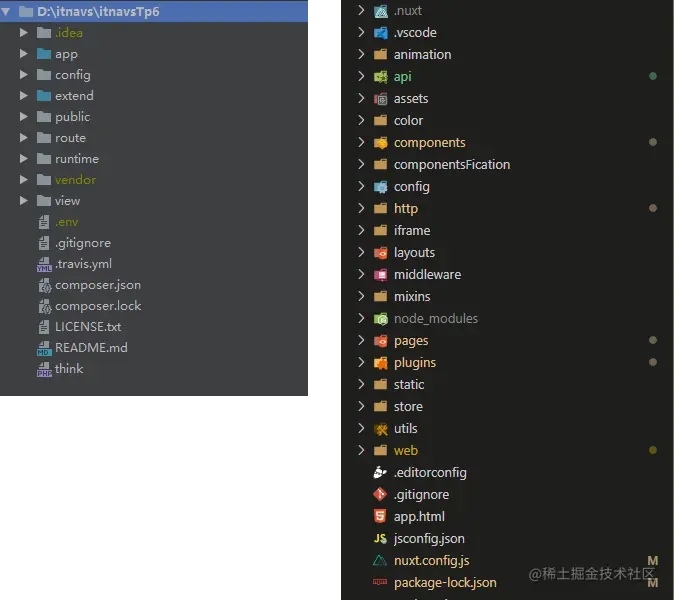Viewport: 674px width, 600px height.
Task: Click the composer.json file icon
Action: [45, 285]
